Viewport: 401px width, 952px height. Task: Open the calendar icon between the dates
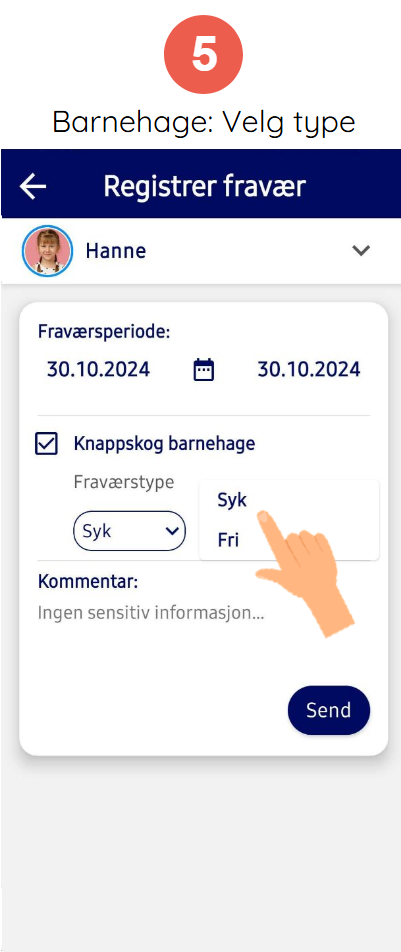(x=204, y=369)
